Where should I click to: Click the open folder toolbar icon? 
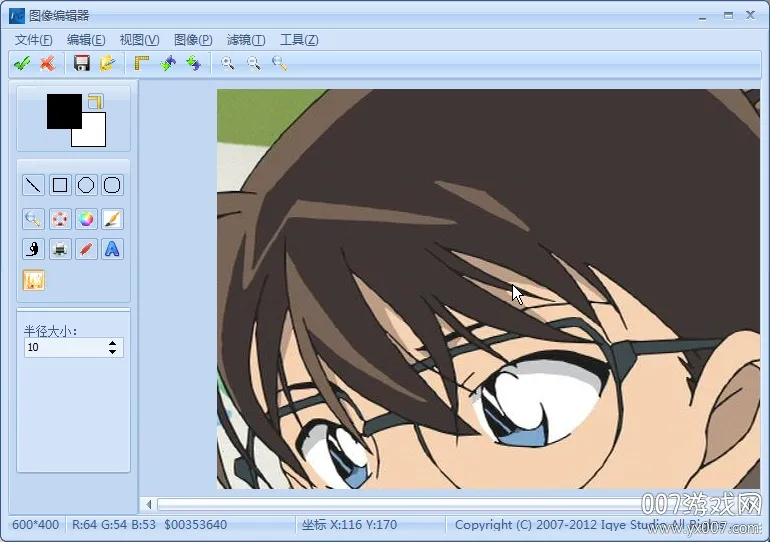(x=107, y=63)
